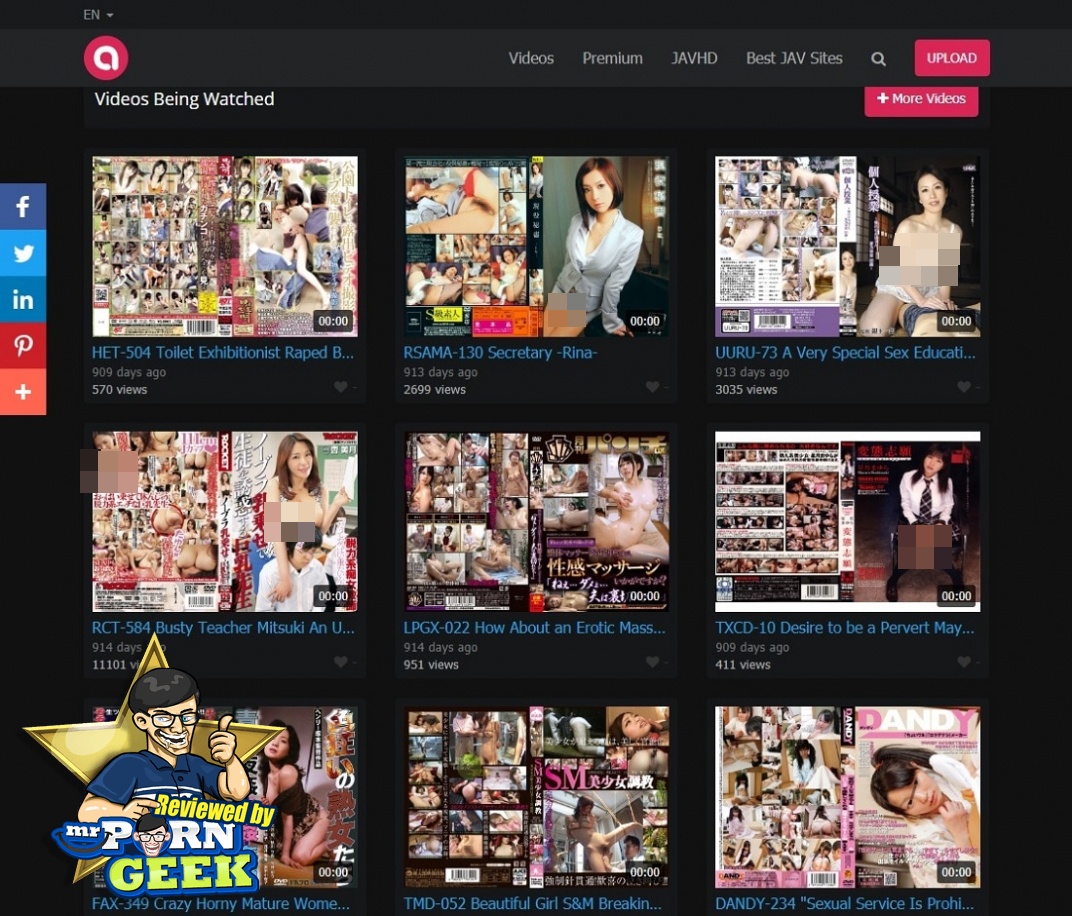Like the UURU-73 video with its heart
Image resolution: width=1072 pixels, height=916 pixels.
point(963,387)
